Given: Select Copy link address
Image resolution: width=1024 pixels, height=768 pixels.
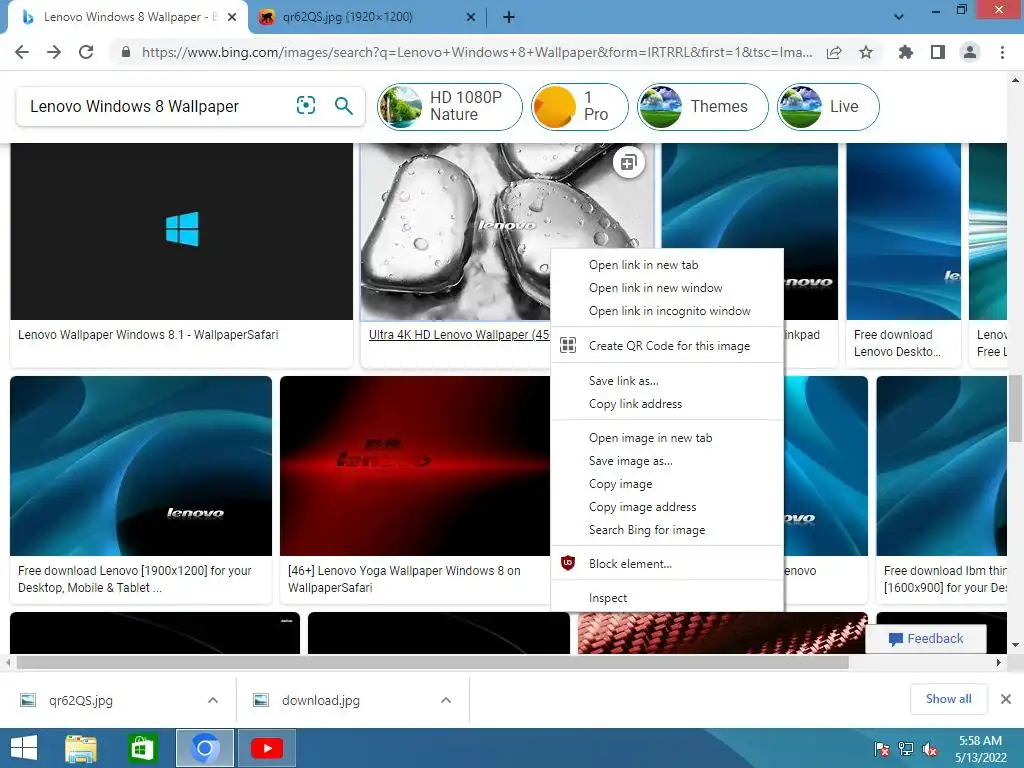Looking at the screenshot, I should point(667,404).
